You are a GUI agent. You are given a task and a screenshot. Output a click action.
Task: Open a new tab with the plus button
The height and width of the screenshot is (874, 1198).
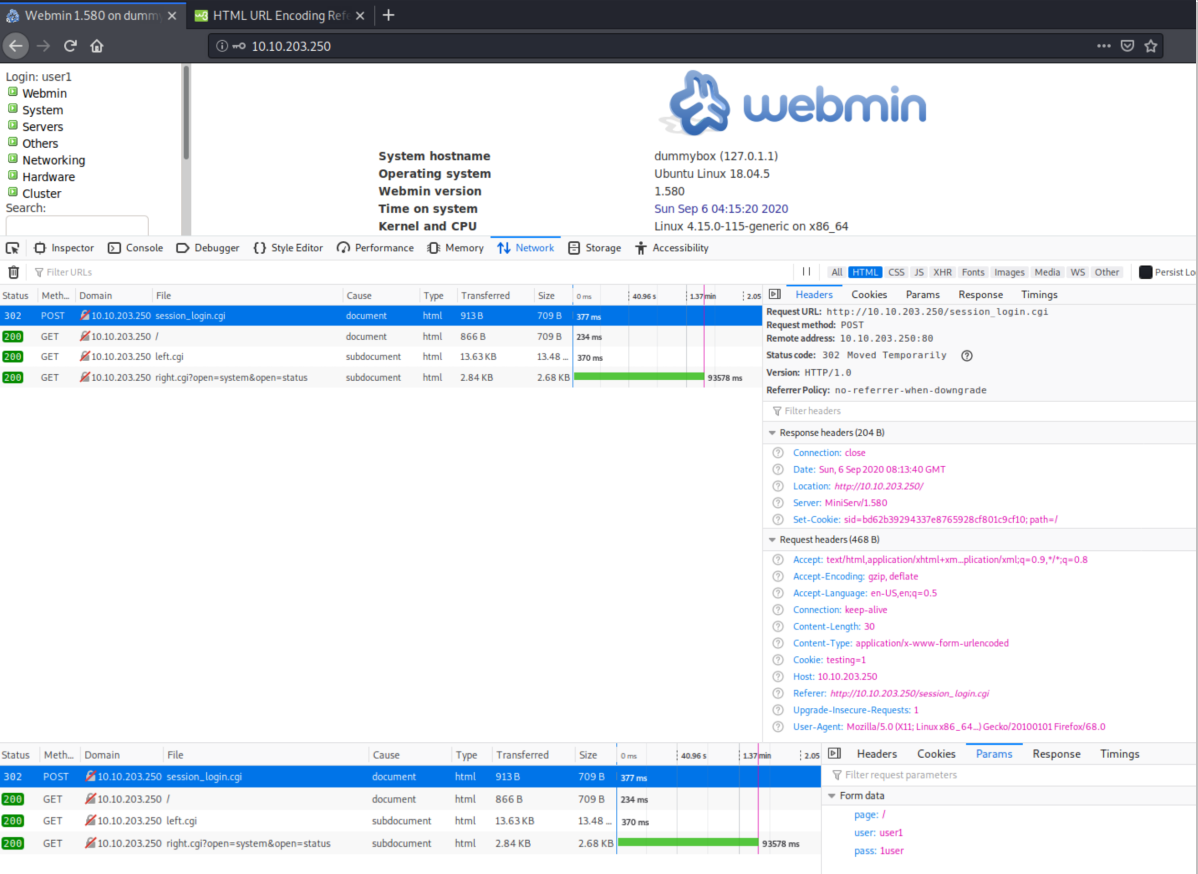(x=389, y=15)
